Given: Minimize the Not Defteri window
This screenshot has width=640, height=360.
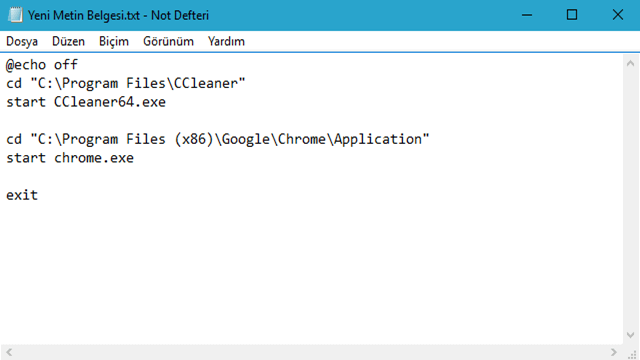Looking at the screenshot, I should [527, 15].
